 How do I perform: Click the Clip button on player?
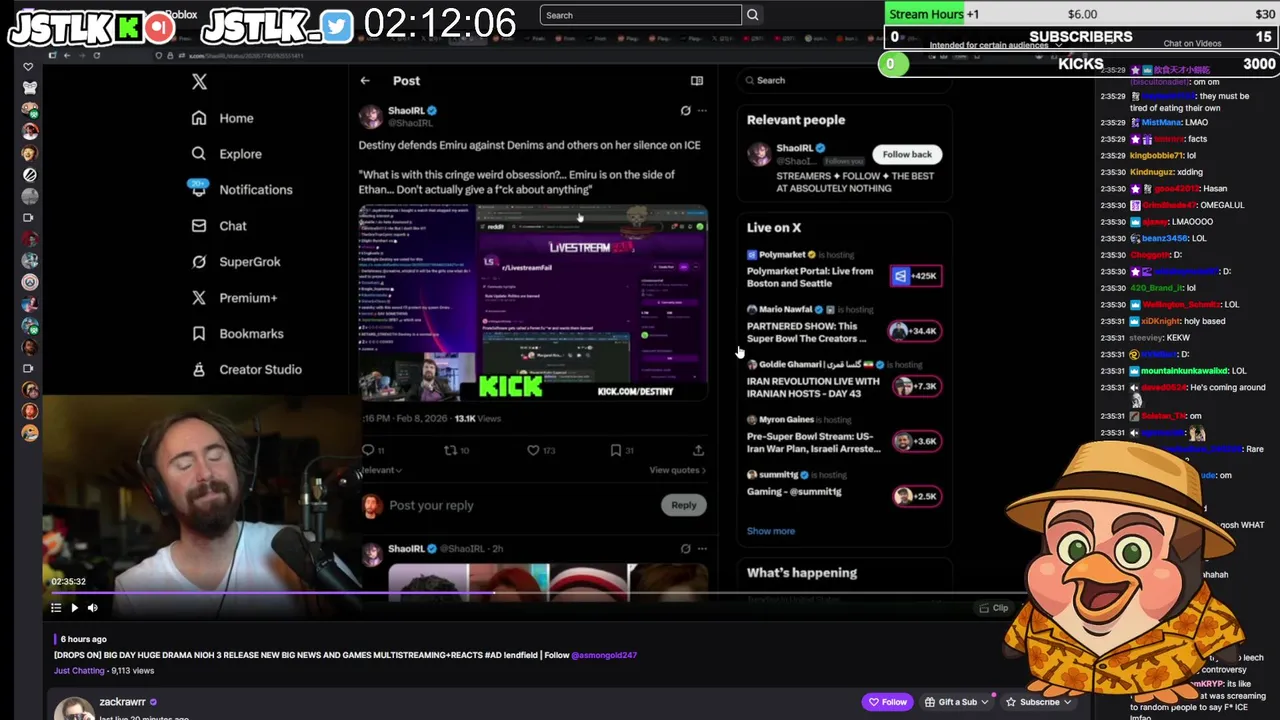(x=993, y=608)
